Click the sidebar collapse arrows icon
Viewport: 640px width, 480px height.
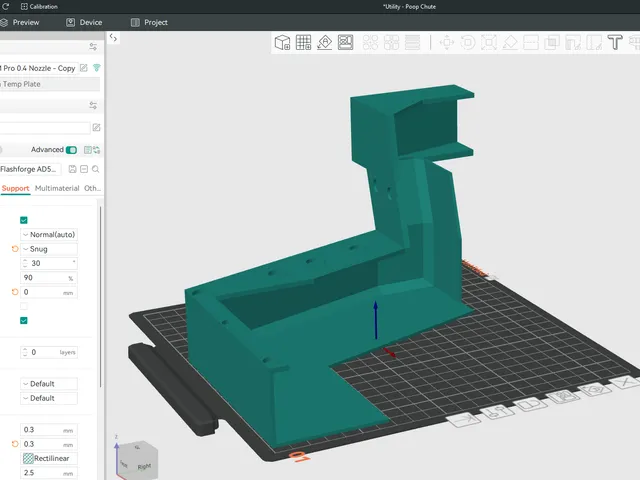coord(113,38)
